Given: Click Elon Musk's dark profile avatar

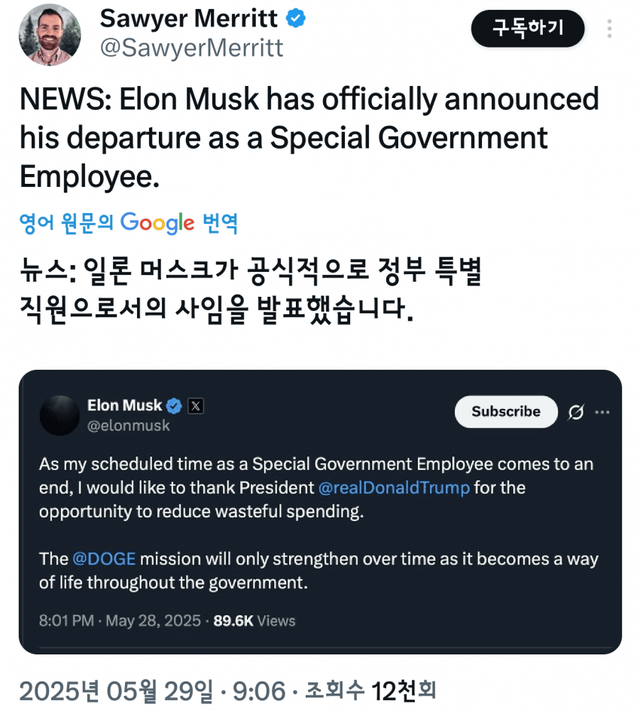Looking at the screenshot, I should click(59, 414).
